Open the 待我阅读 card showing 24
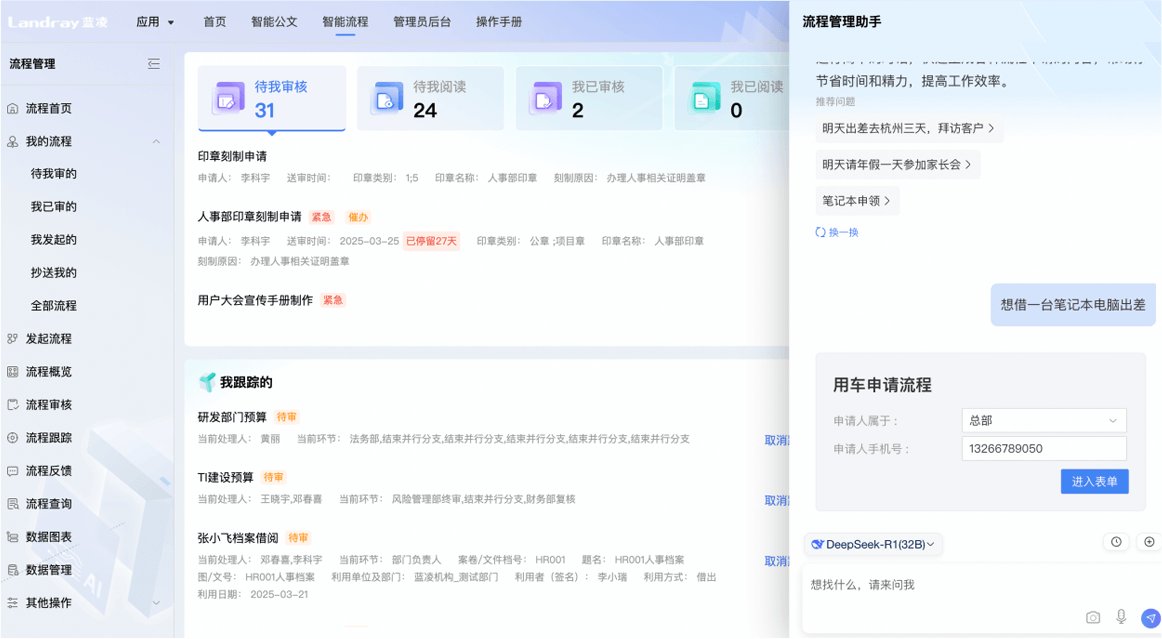 [x=430, y=98]
